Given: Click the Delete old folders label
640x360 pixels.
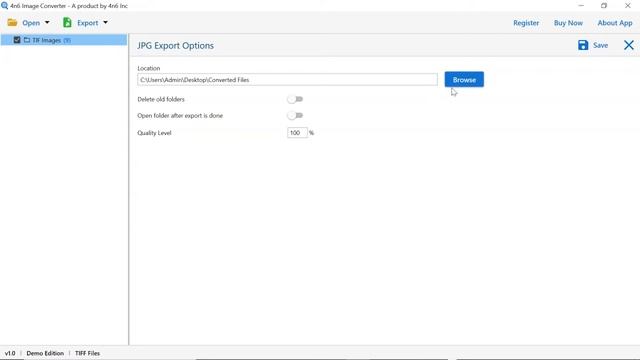Looking at the screenshot, I should 161,99.
